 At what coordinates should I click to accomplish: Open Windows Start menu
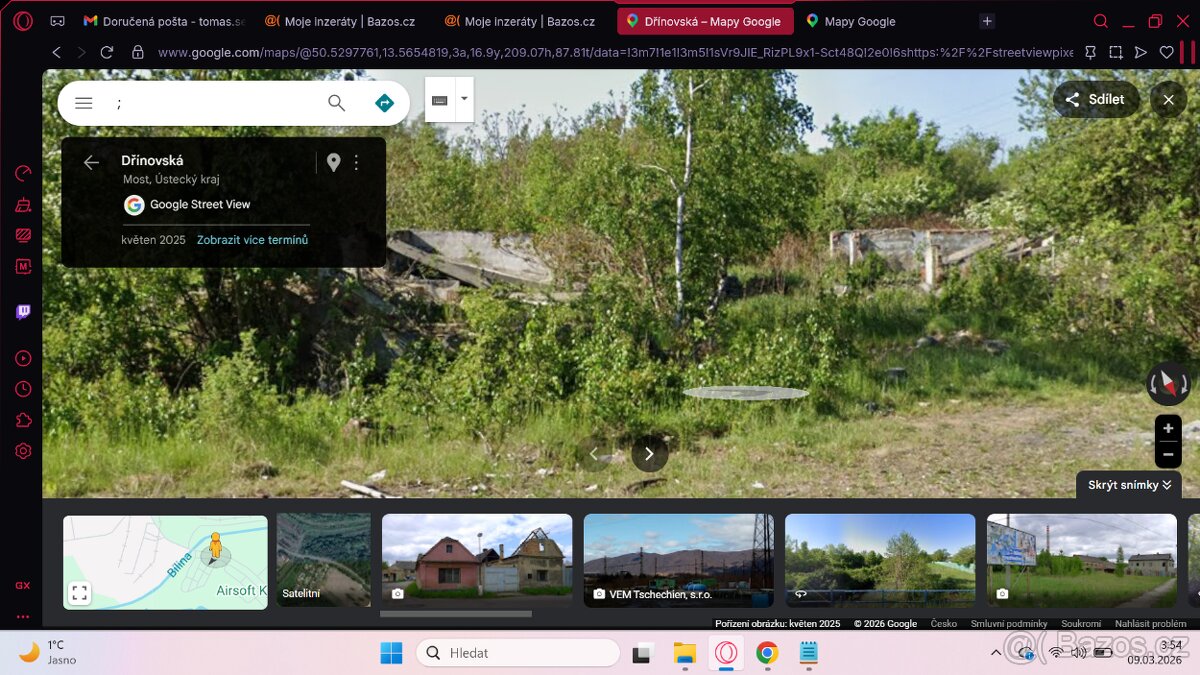coord(391,653)
